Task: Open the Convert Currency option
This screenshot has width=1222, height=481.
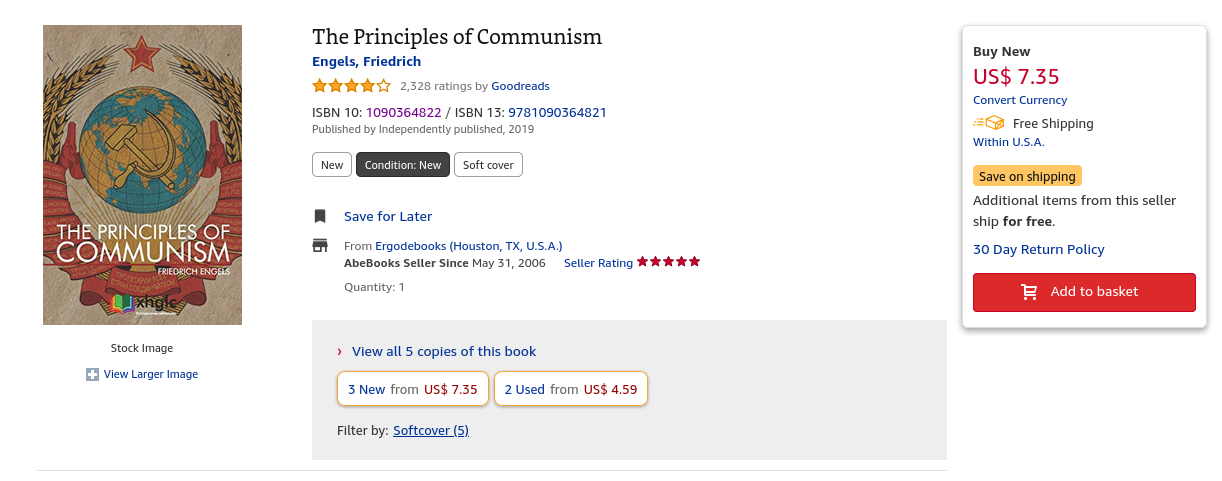Action: pyautogui.click(x=1020, y=100)
